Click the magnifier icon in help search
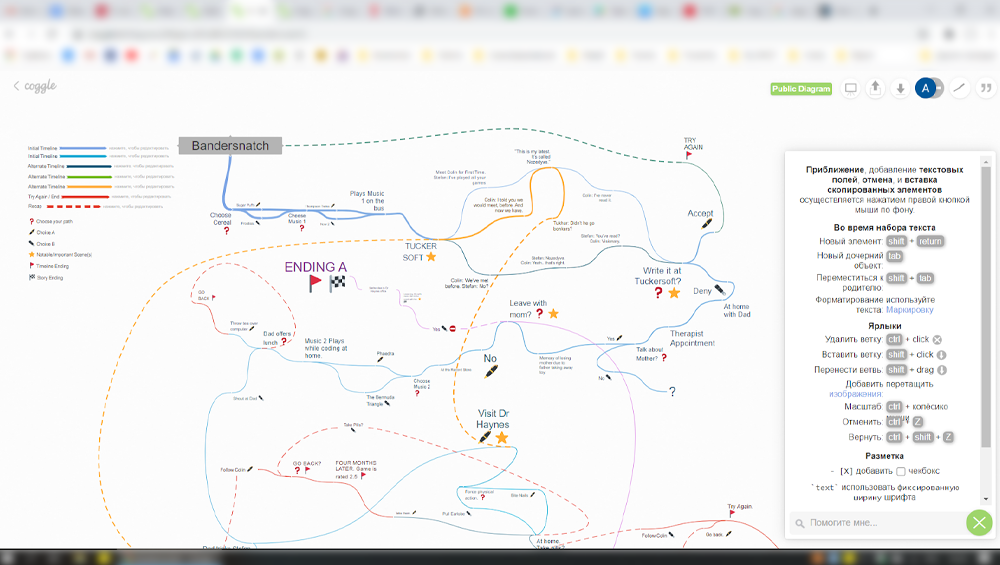Image resolution: width=1000 pixels, height=565 pixels. coord(800,524)
